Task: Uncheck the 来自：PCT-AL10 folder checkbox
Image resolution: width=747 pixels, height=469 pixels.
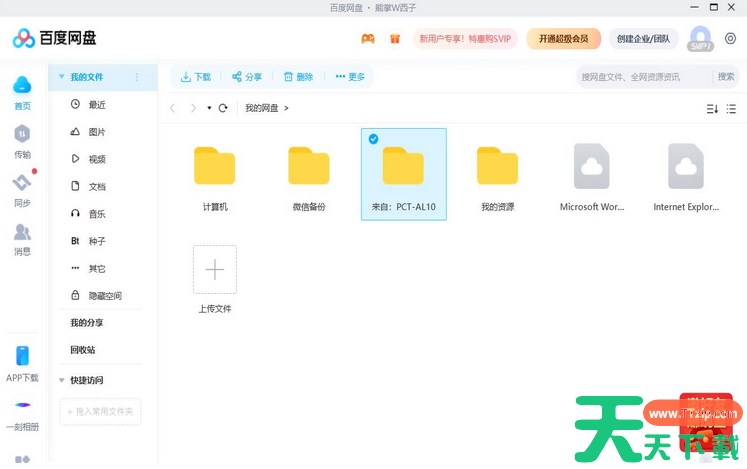Action: pos(373,139)
